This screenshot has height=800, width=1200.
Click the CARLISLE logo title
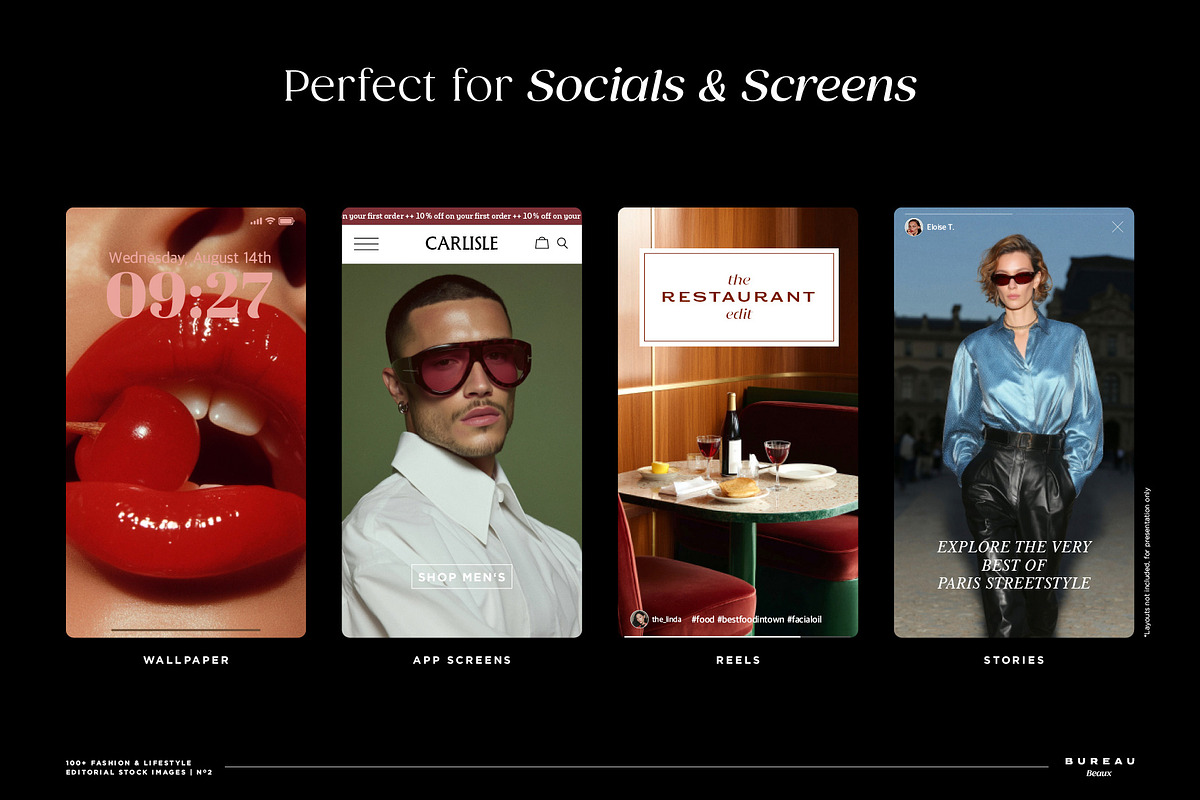[461, 243]
